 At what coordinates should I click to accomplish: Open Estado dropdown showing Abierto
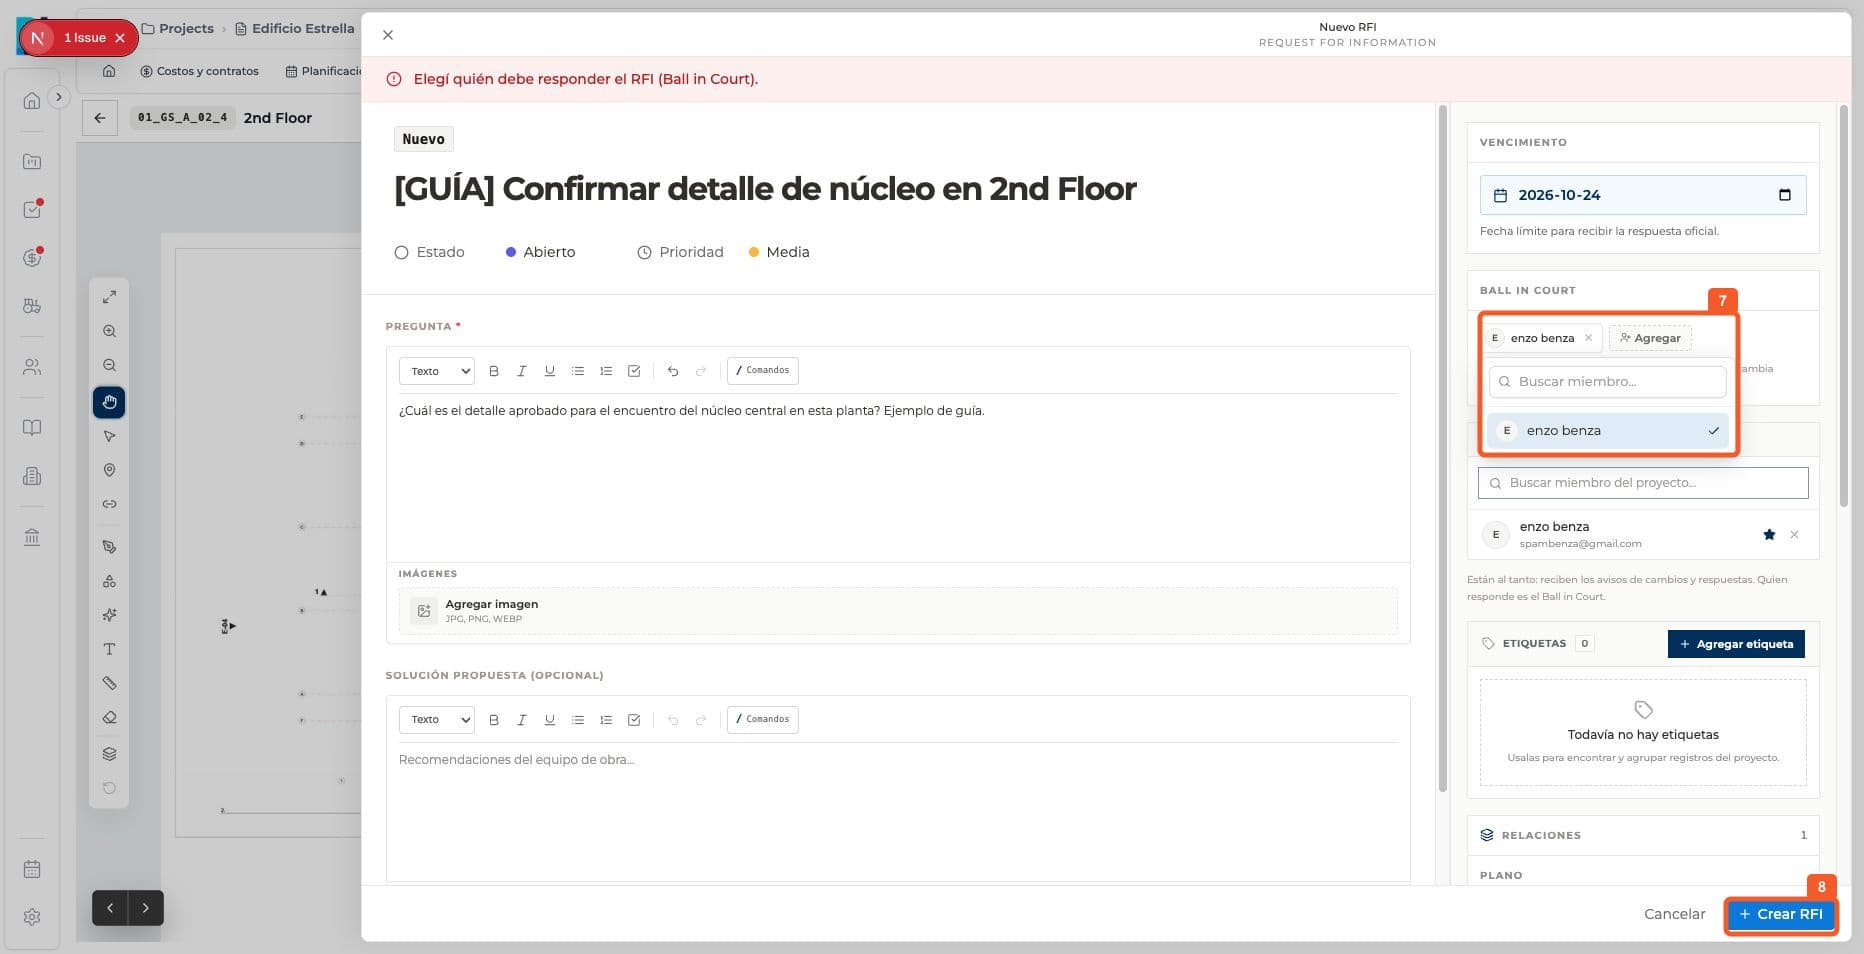pos(540,252)
